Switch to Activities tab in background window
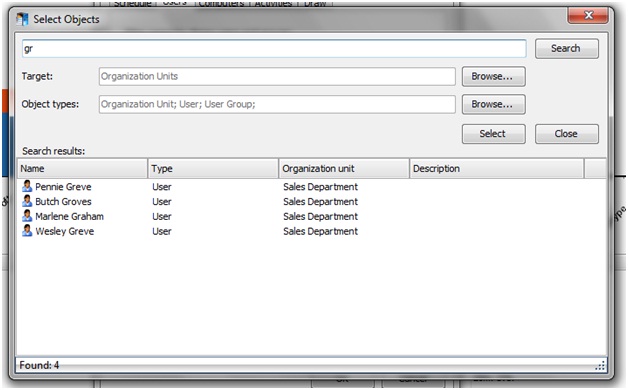628x390 pixels. coord(273,4)
